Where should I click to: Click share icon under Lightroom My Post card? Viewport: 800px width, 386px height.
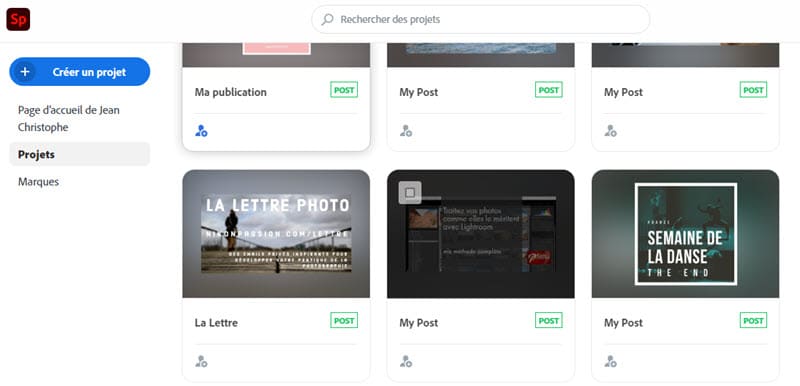click(x=406, y=362)
